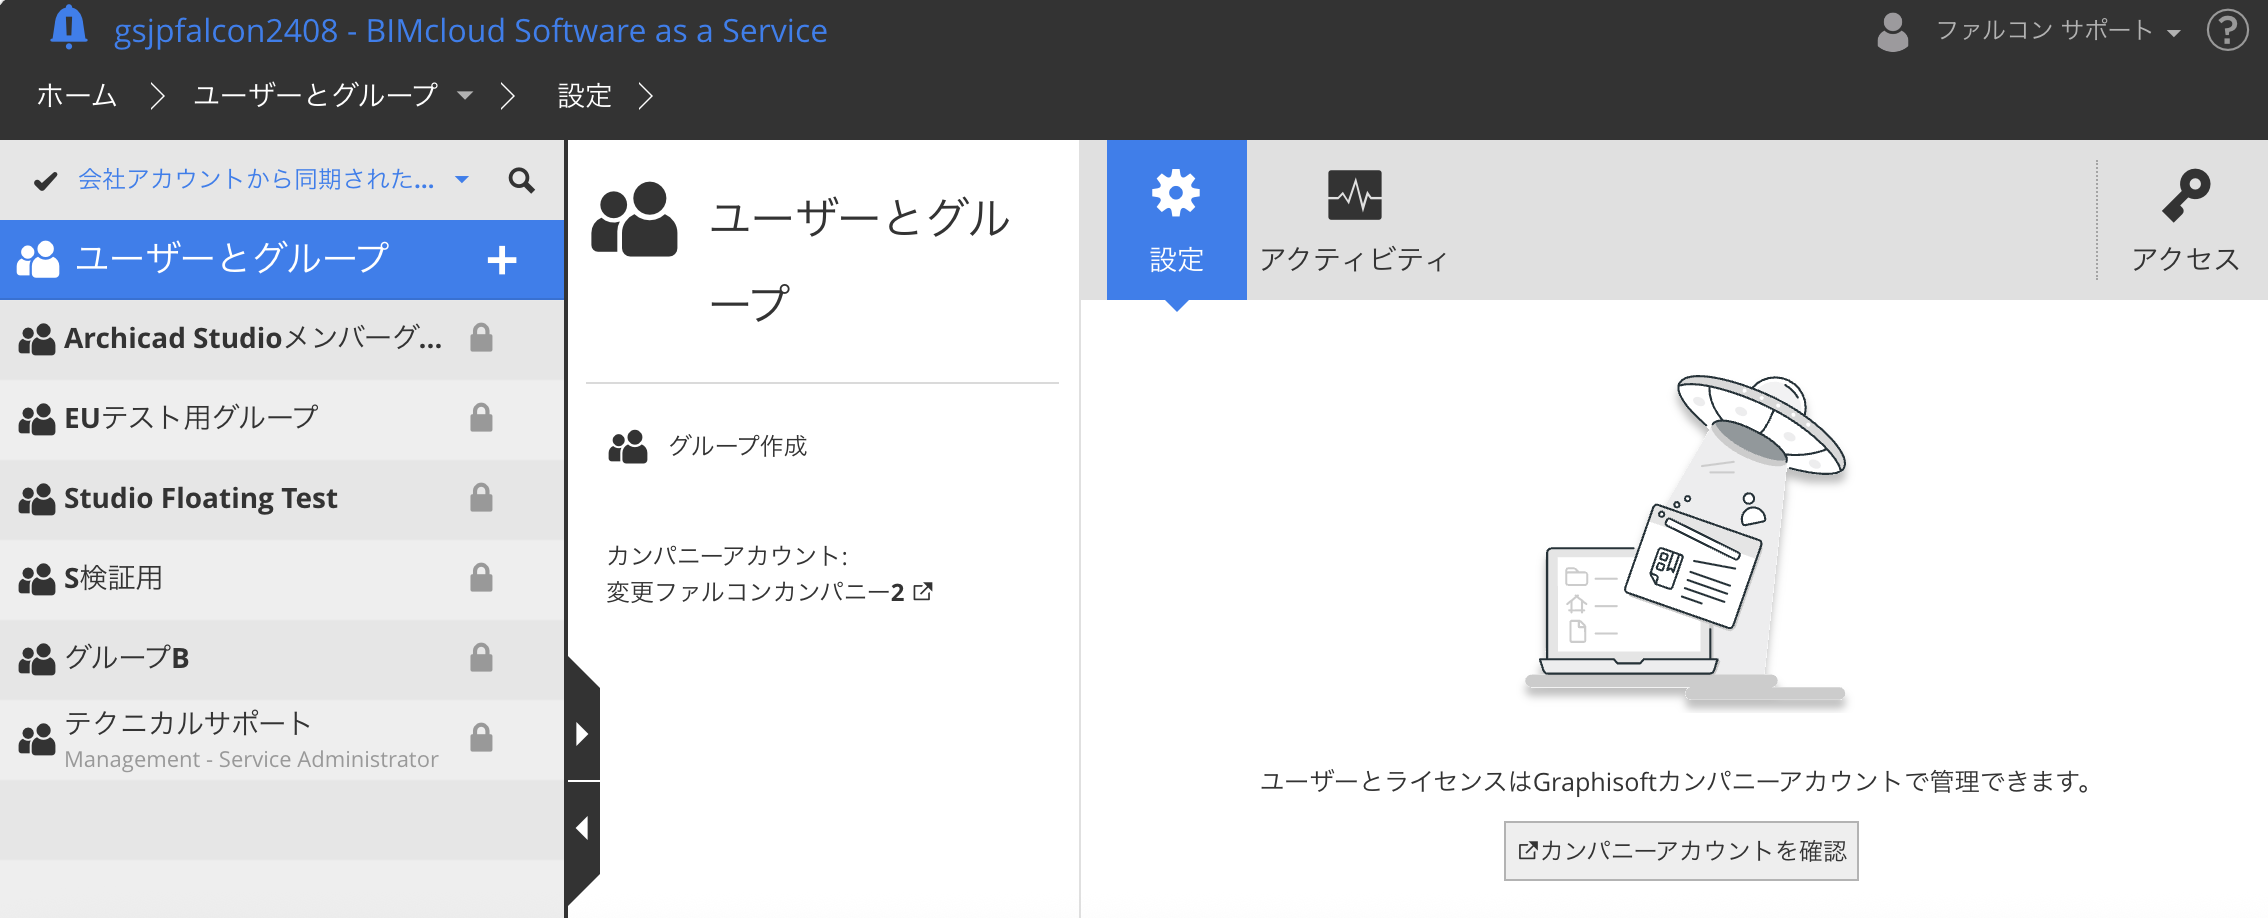Open the 会社アカウントから同期された filter dropdown
The image size is (2268, 918).
(x=273, y=180)
